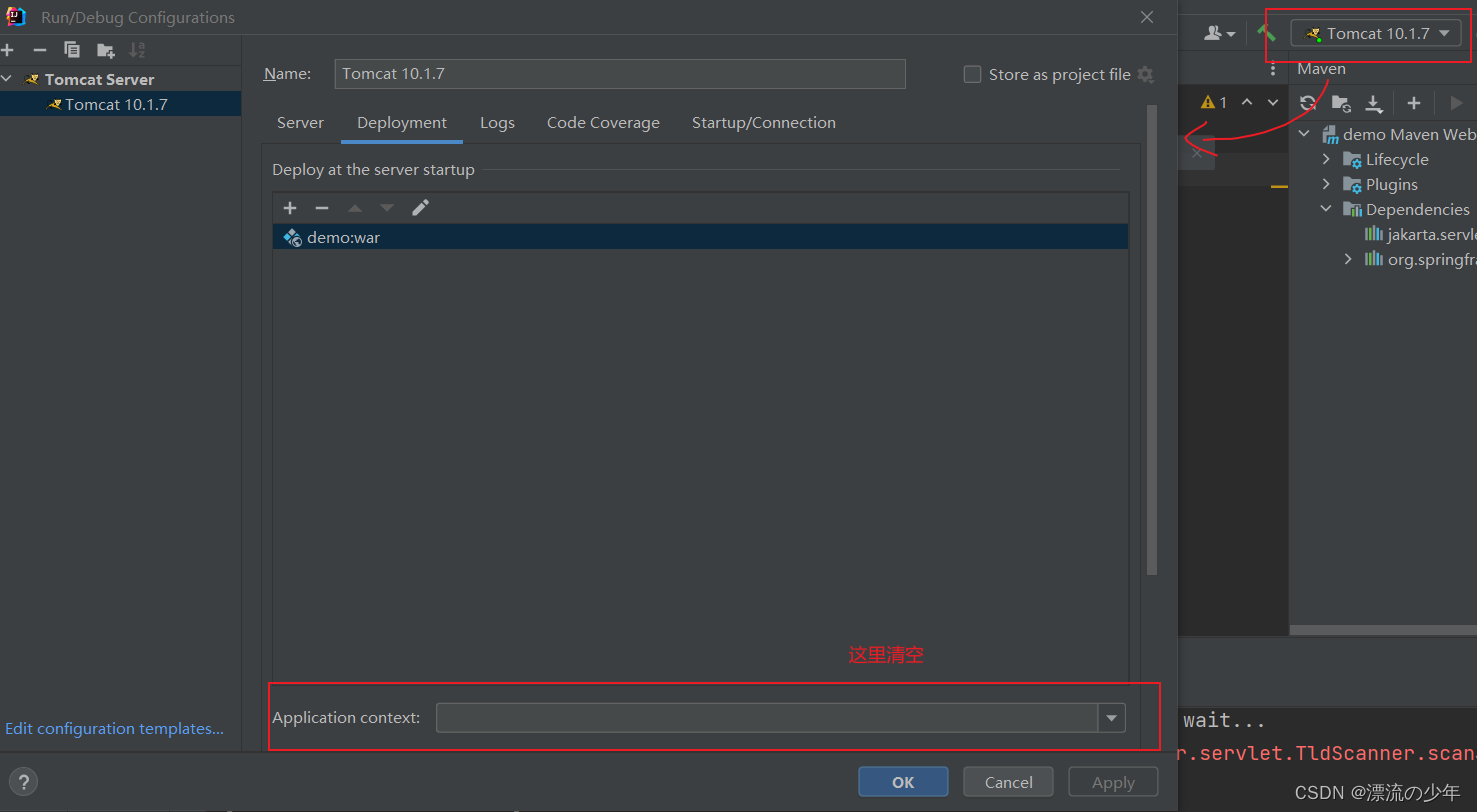Go to the next highlighted error arrow
This screenshot has height=812, width=1477.
(1273, 102)
